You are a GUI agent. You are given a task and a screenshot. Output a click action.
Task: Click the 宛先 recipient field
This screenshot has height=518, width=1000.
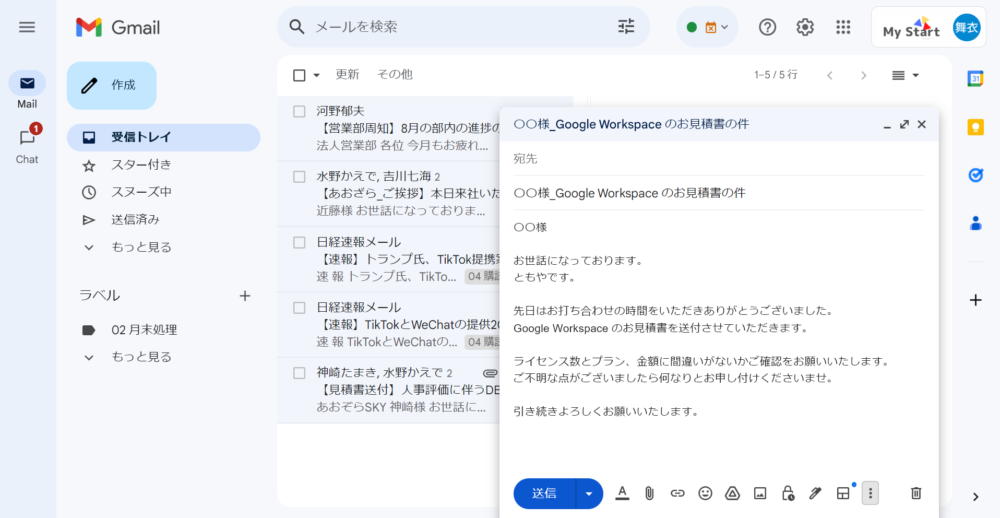(719, 159)
